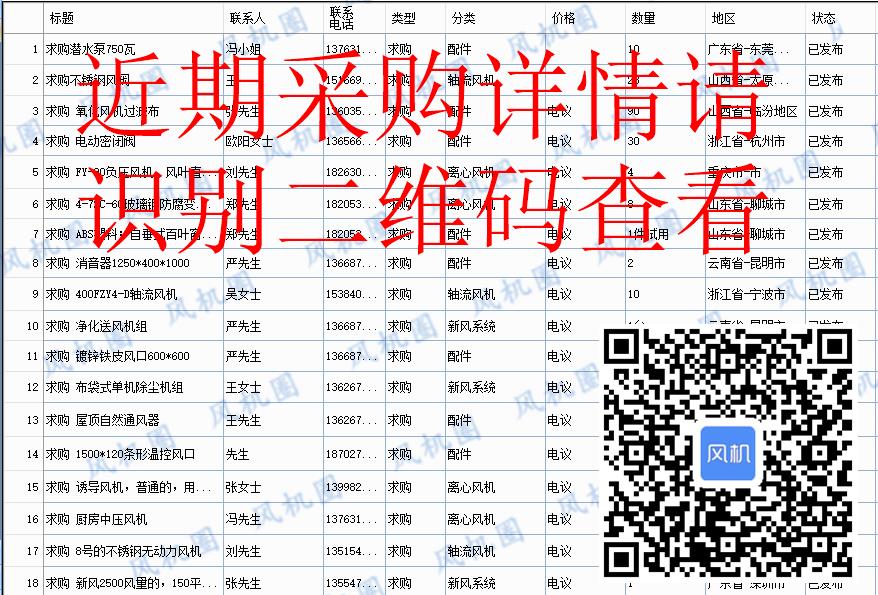Click the 标题 column header

62,18
